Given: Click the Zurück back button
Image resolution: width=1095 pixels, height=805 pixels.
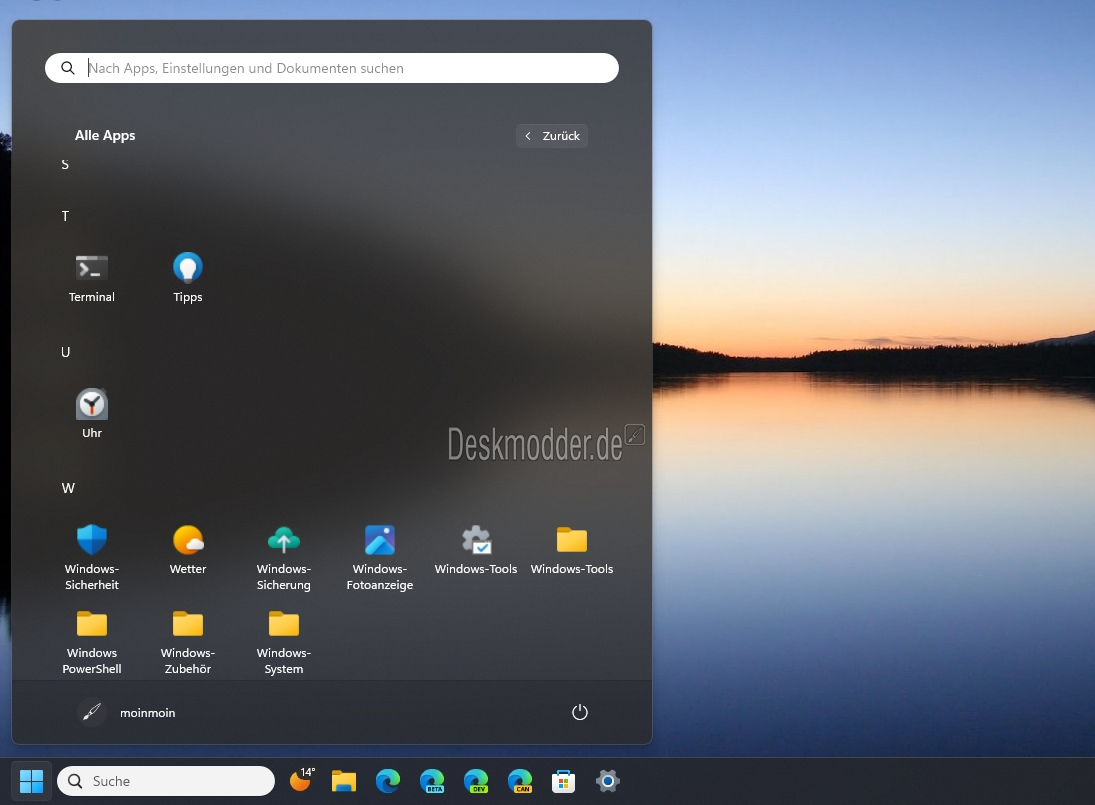Looking at the screenshot, I should 552,136.
